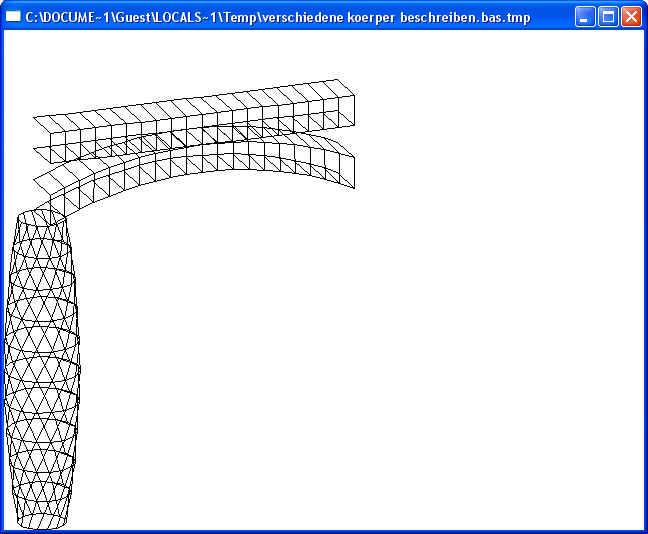This screenshot has height=534, width=648.
Task: Minimize the verschiedene koerper window
Action: pos(584,17)
